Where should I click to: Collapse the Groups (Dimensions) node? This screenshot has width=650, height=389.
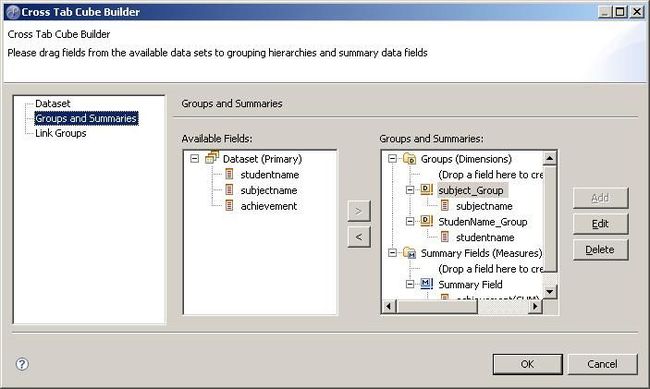pyautogui.click(x=392, y=159)
